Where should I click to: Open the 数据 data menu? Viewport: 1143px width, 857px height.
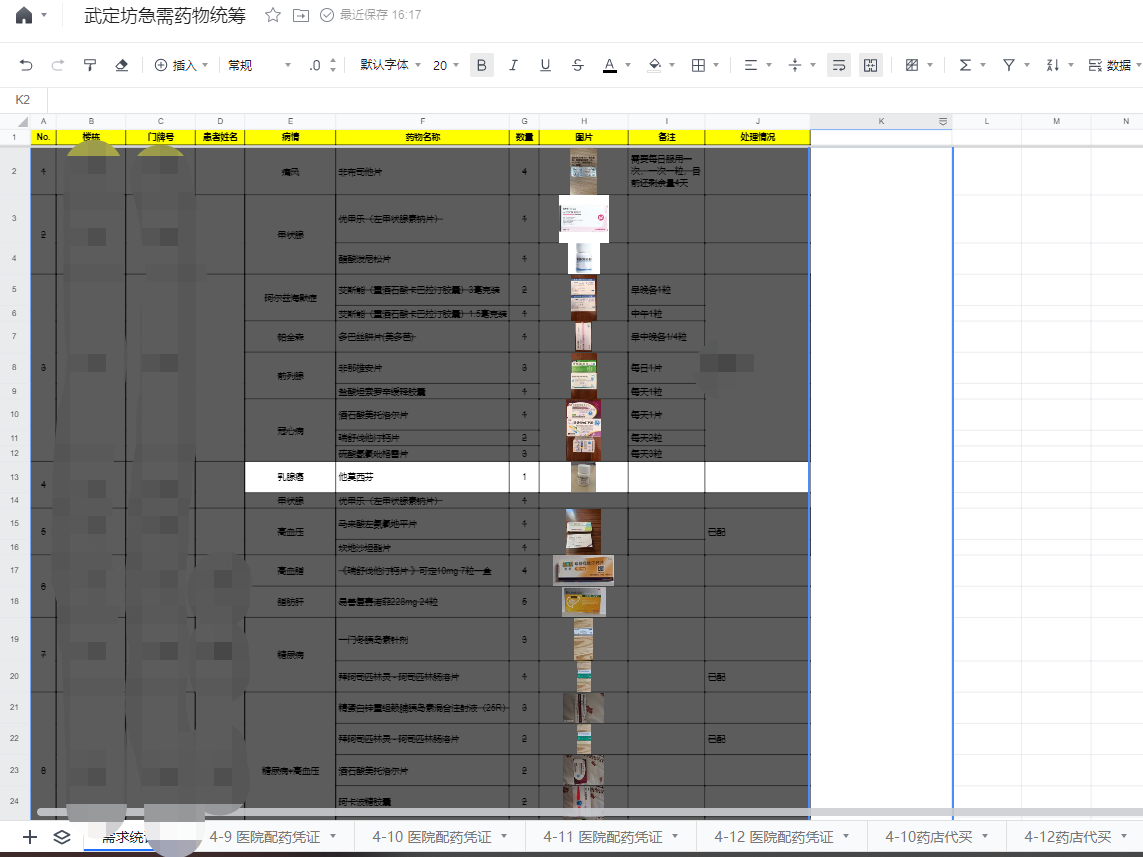(1114, 66)
